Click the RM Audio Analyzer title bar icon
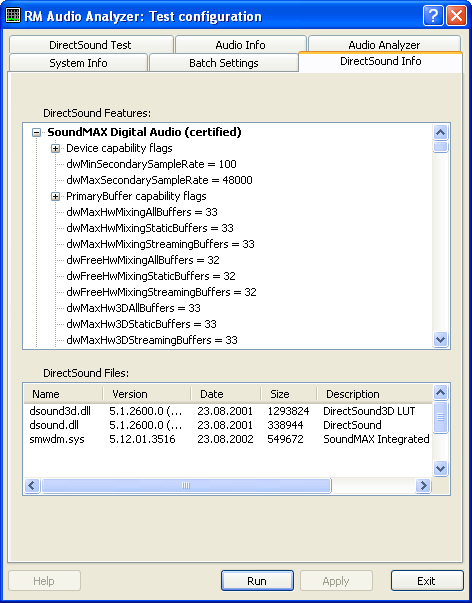 pyautogui.click(x=13, y=16)
